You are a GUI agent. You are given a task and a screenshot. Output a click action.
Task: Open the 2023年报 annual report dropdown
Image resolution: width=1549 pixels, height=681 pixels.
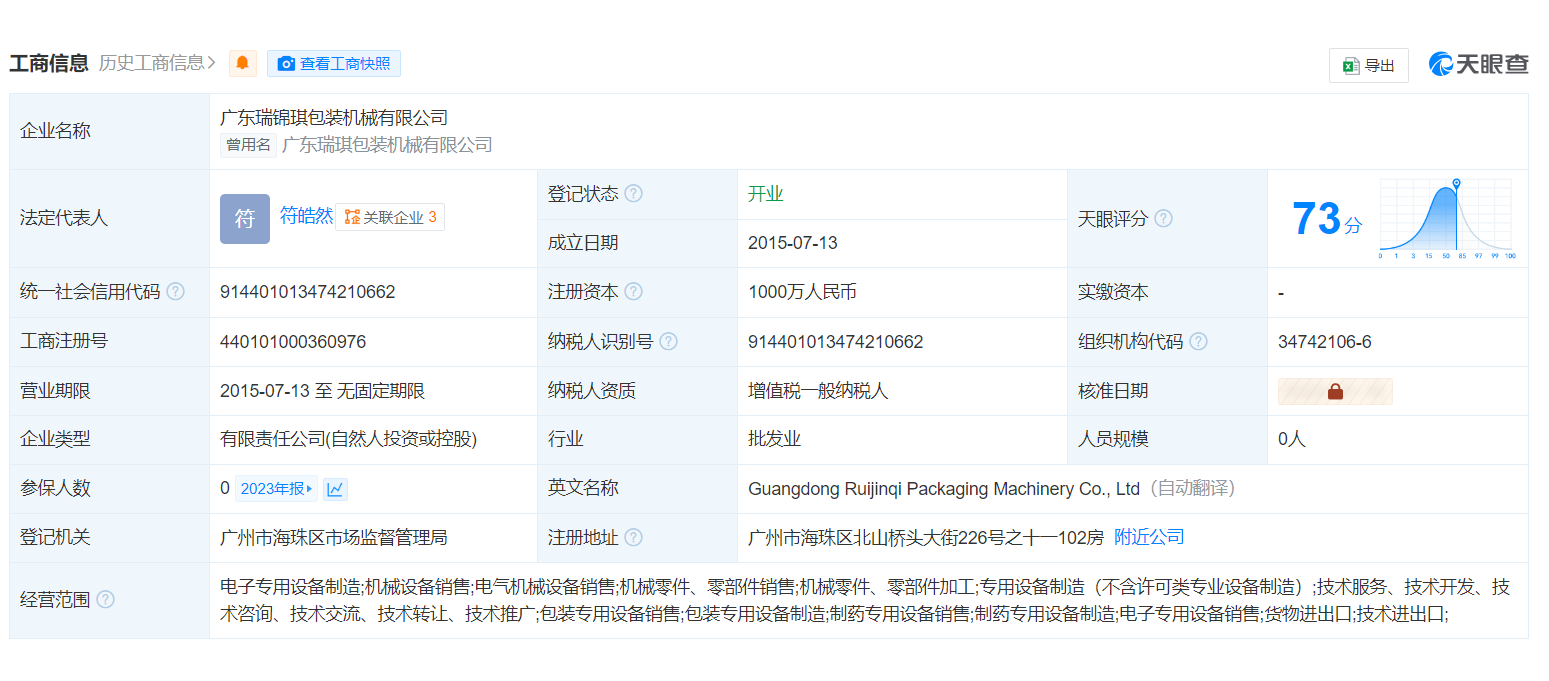[276, 489]
